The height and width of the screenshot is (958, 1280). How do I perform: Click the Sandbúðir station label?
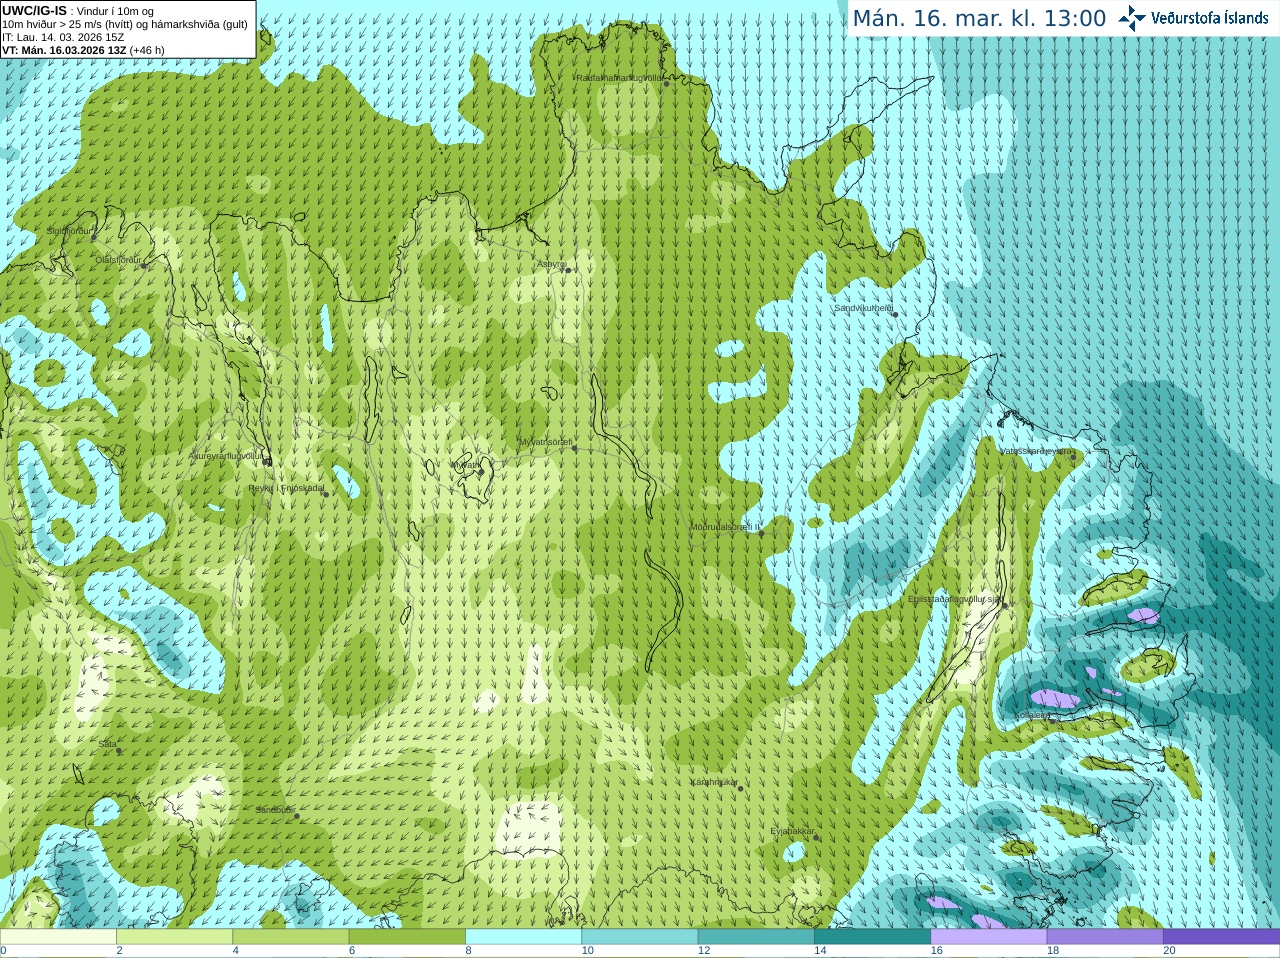pyautogui.click(x=274, y=810)
